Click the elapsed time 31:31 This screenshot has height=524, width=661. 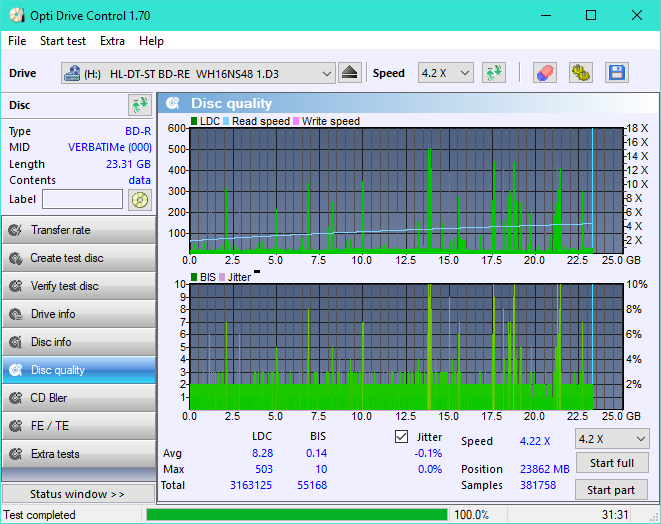(615, 515)
